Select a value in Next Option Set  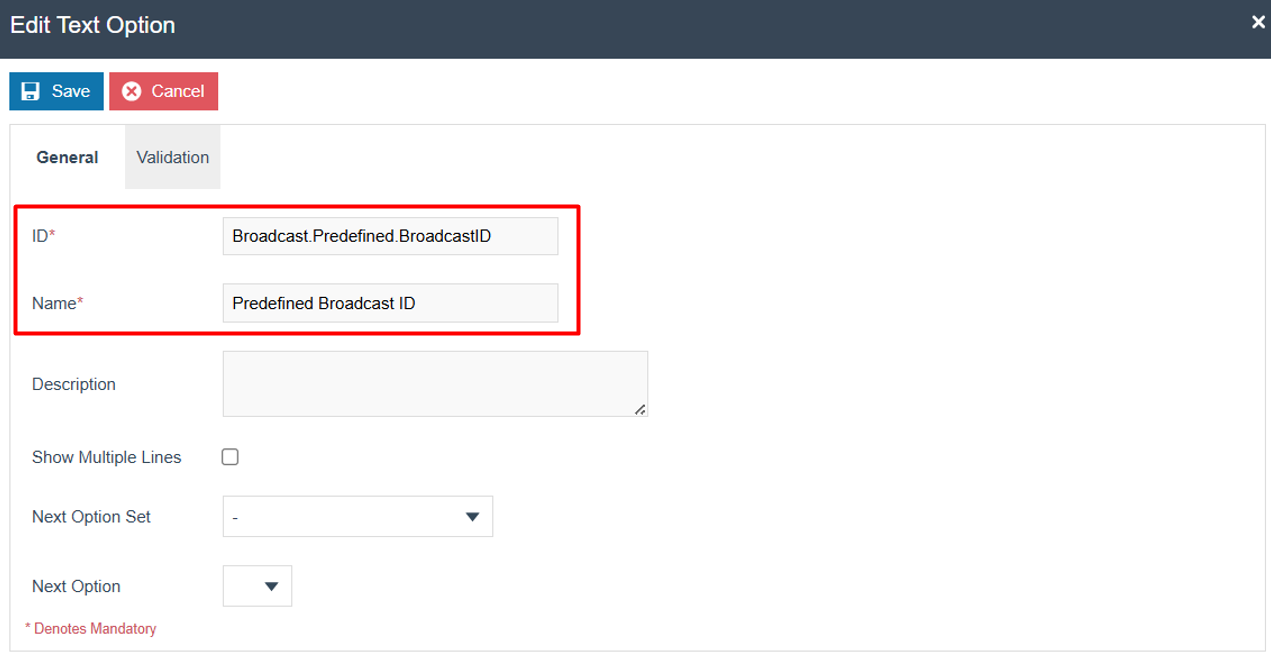click(x=358, y=516)
